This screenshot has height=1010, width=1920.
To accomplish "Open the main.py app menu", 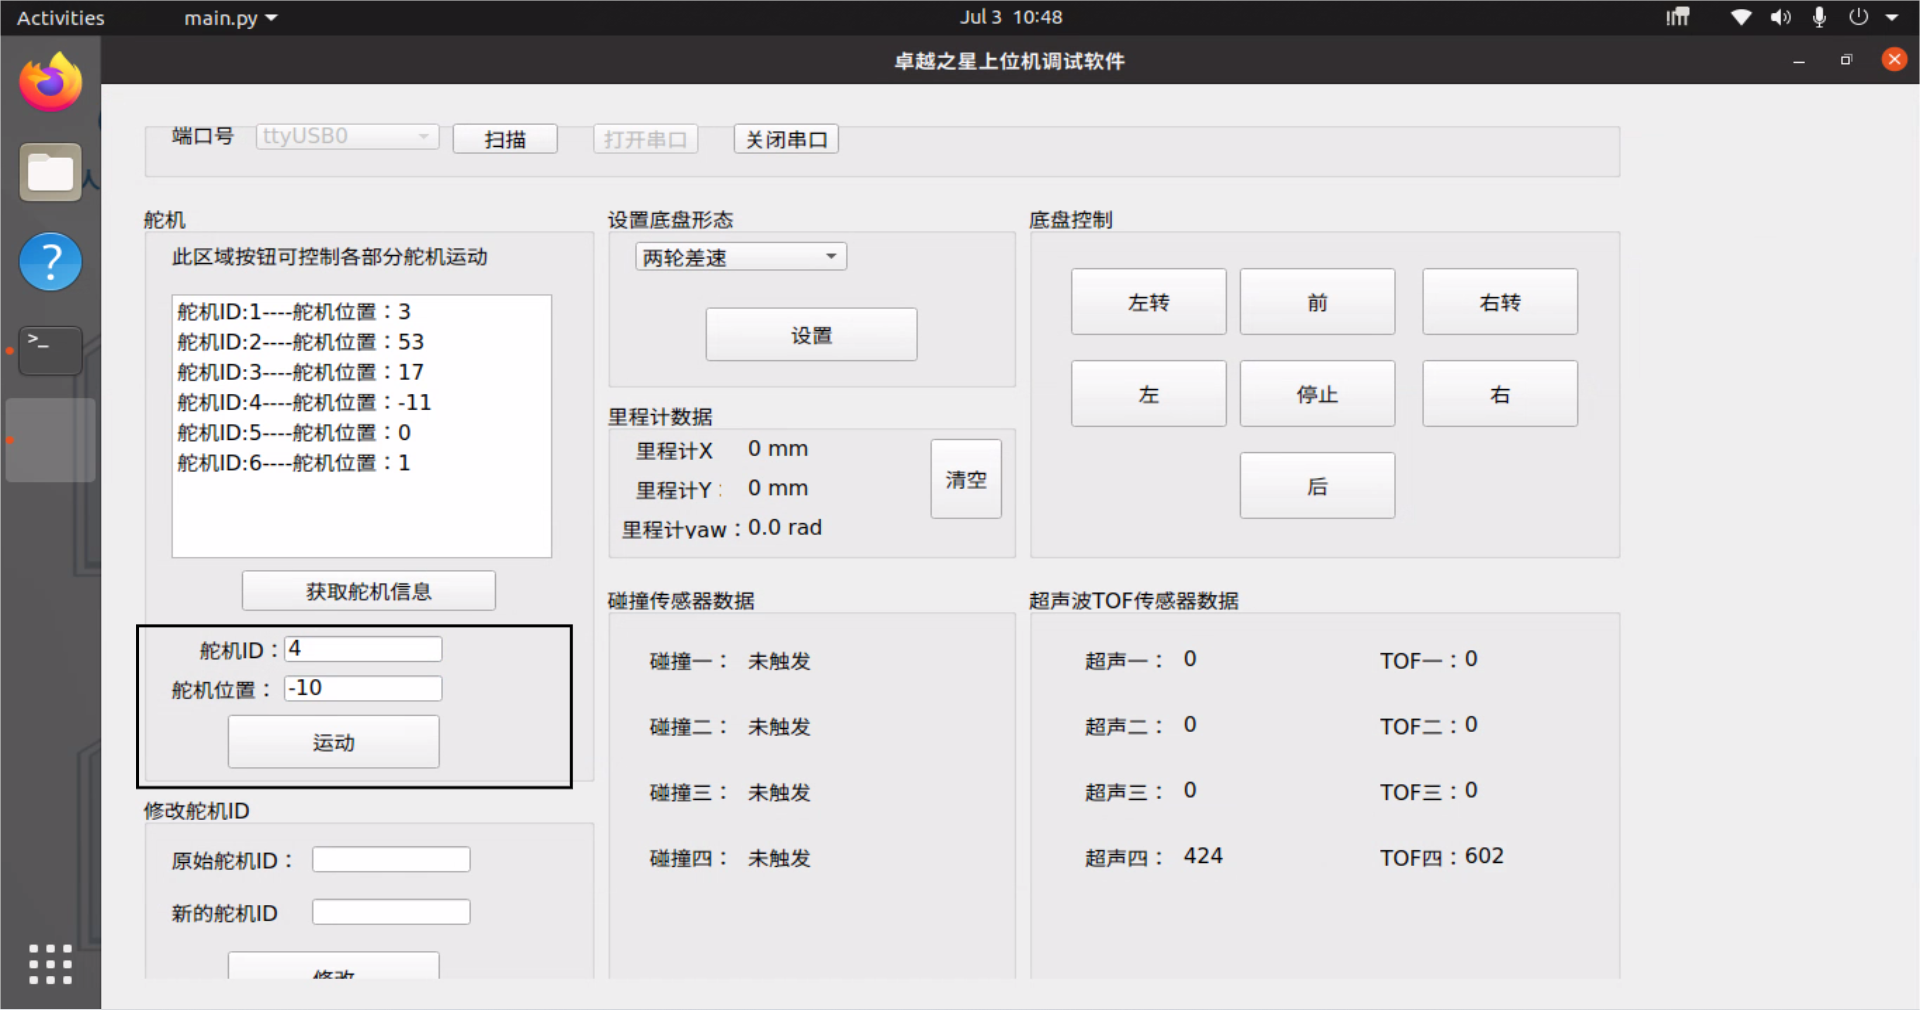I will [230, 17].
